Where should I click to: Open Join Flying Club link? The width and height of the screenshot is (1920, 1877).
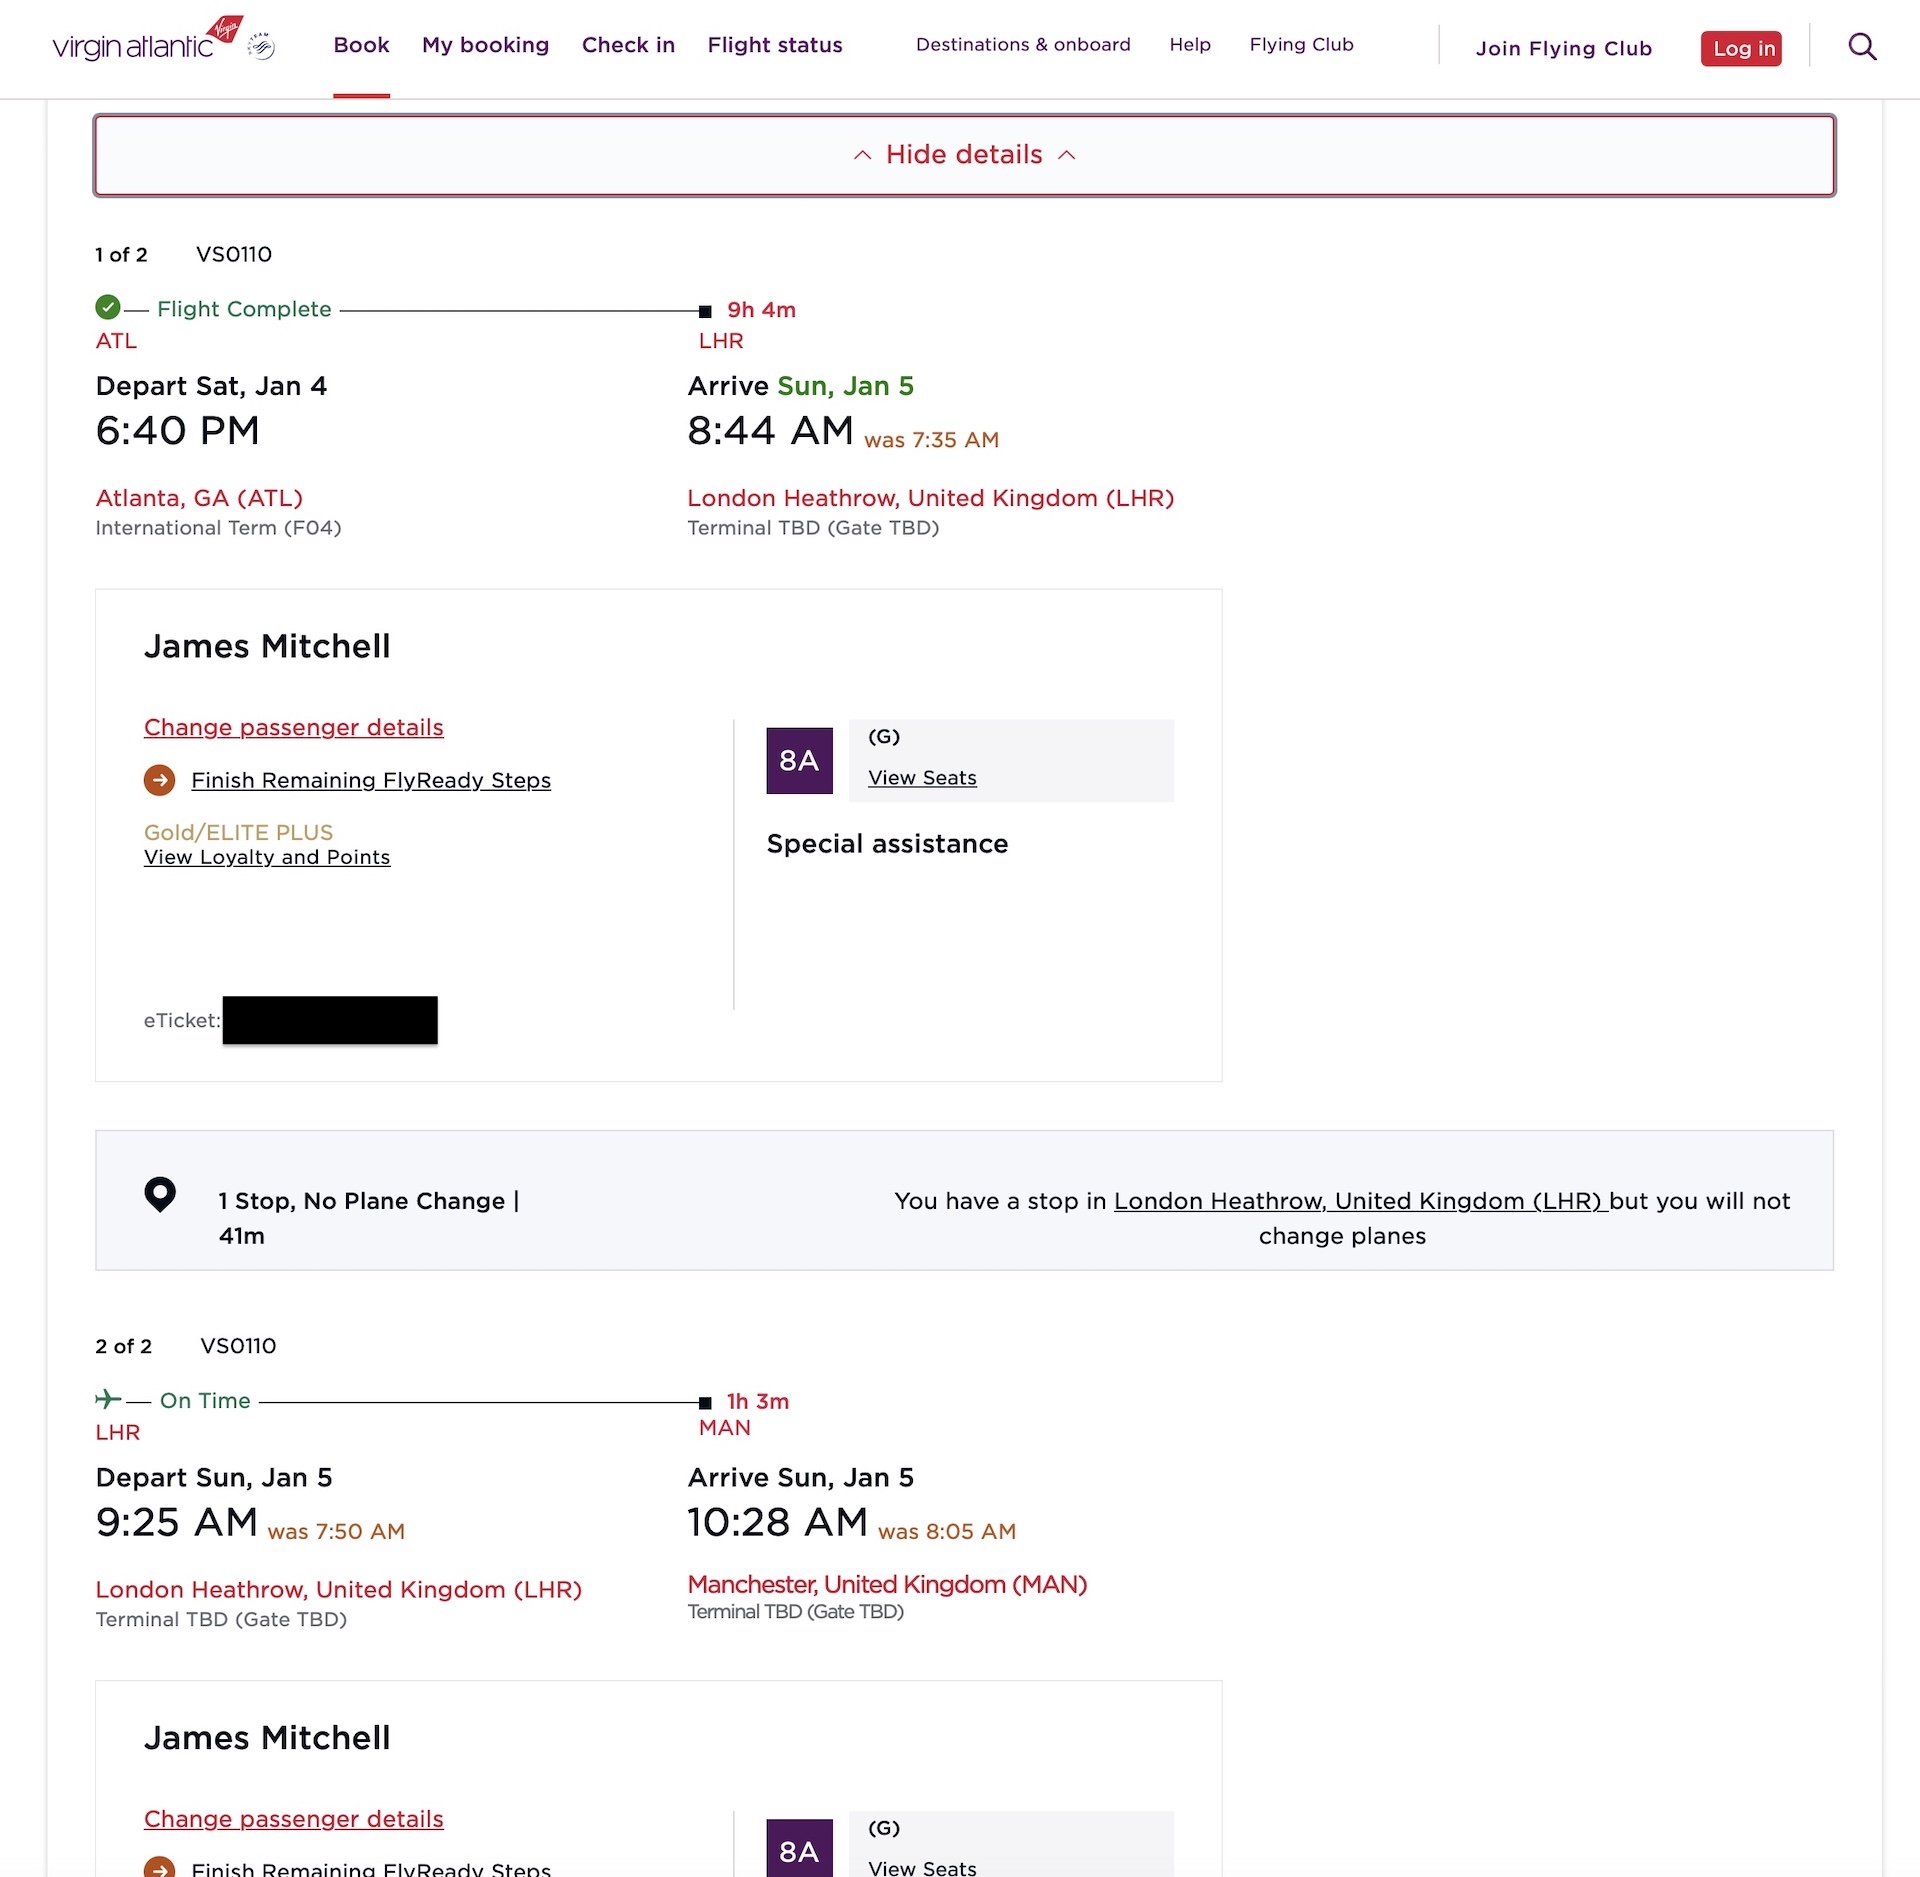click(1563, 48)
